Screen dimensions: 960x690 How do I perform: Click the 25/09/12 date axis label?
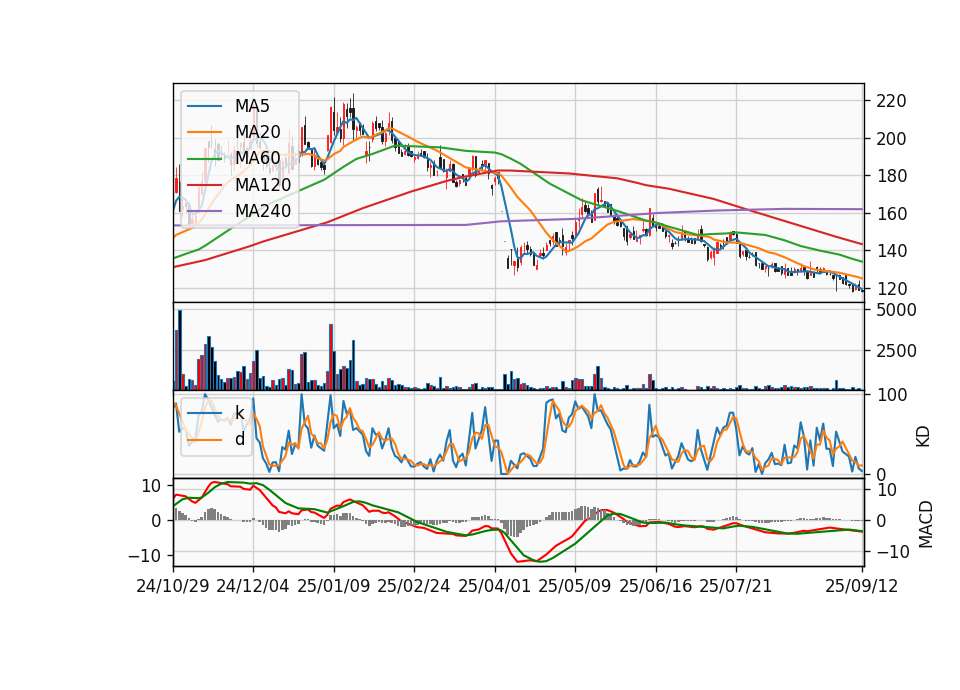[x=862, y=586]
